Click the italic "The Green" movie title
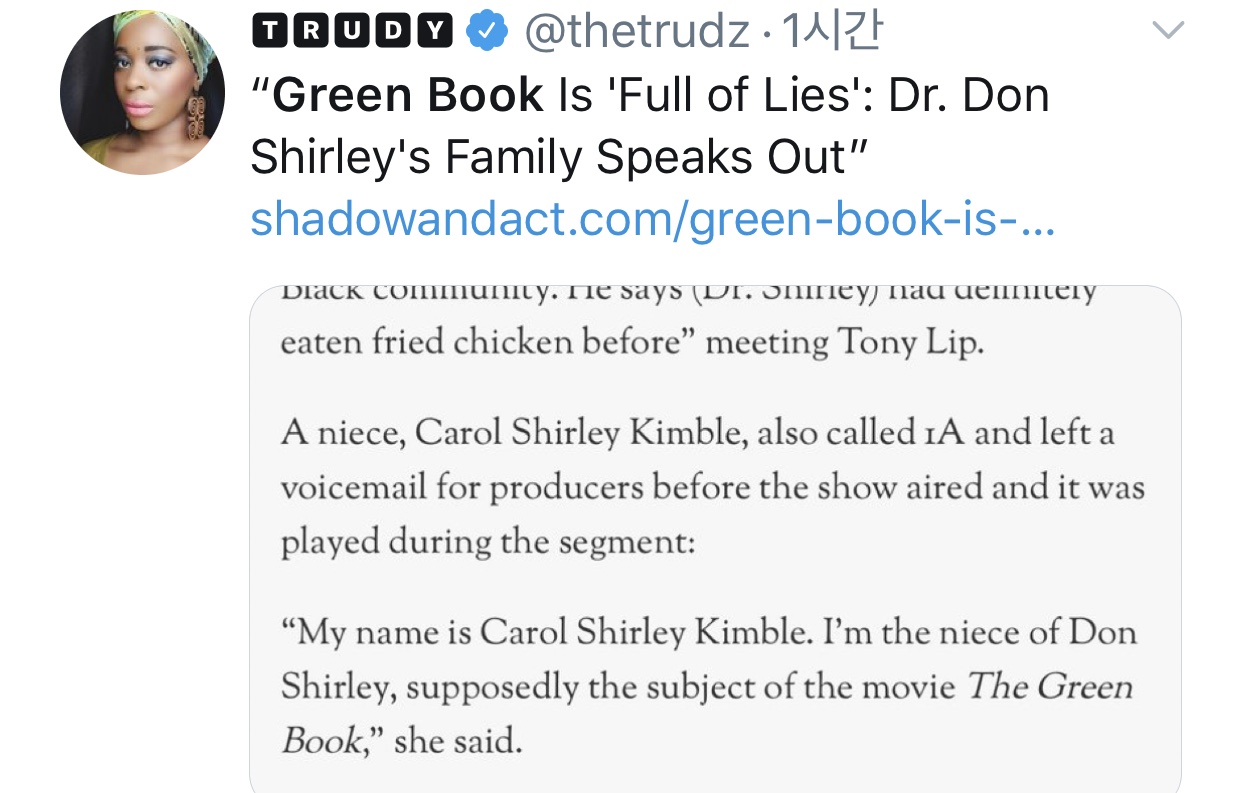This screenshot has height=793, width=1242. (1050, 687)
